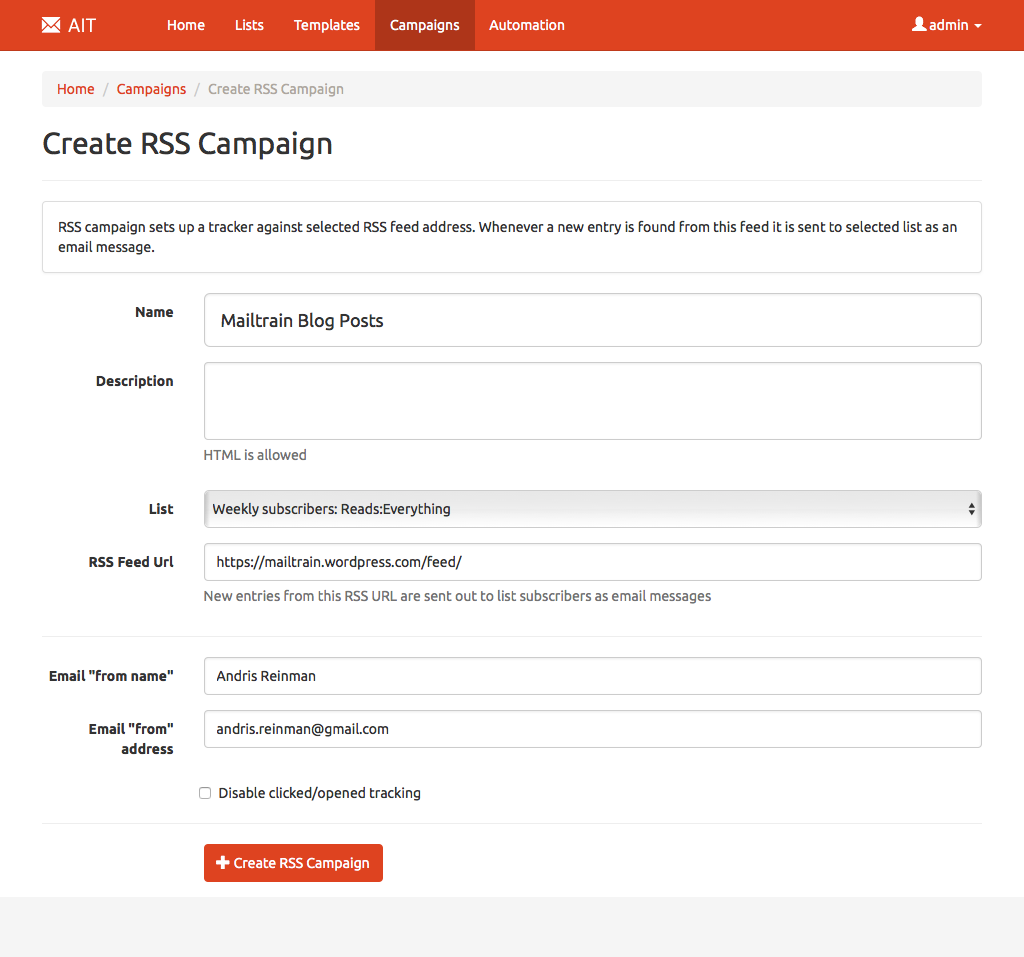This screenshot has height=957, width=1024.
Task: Click the envelope logo icon beside AIT
Action: [51, 25]
